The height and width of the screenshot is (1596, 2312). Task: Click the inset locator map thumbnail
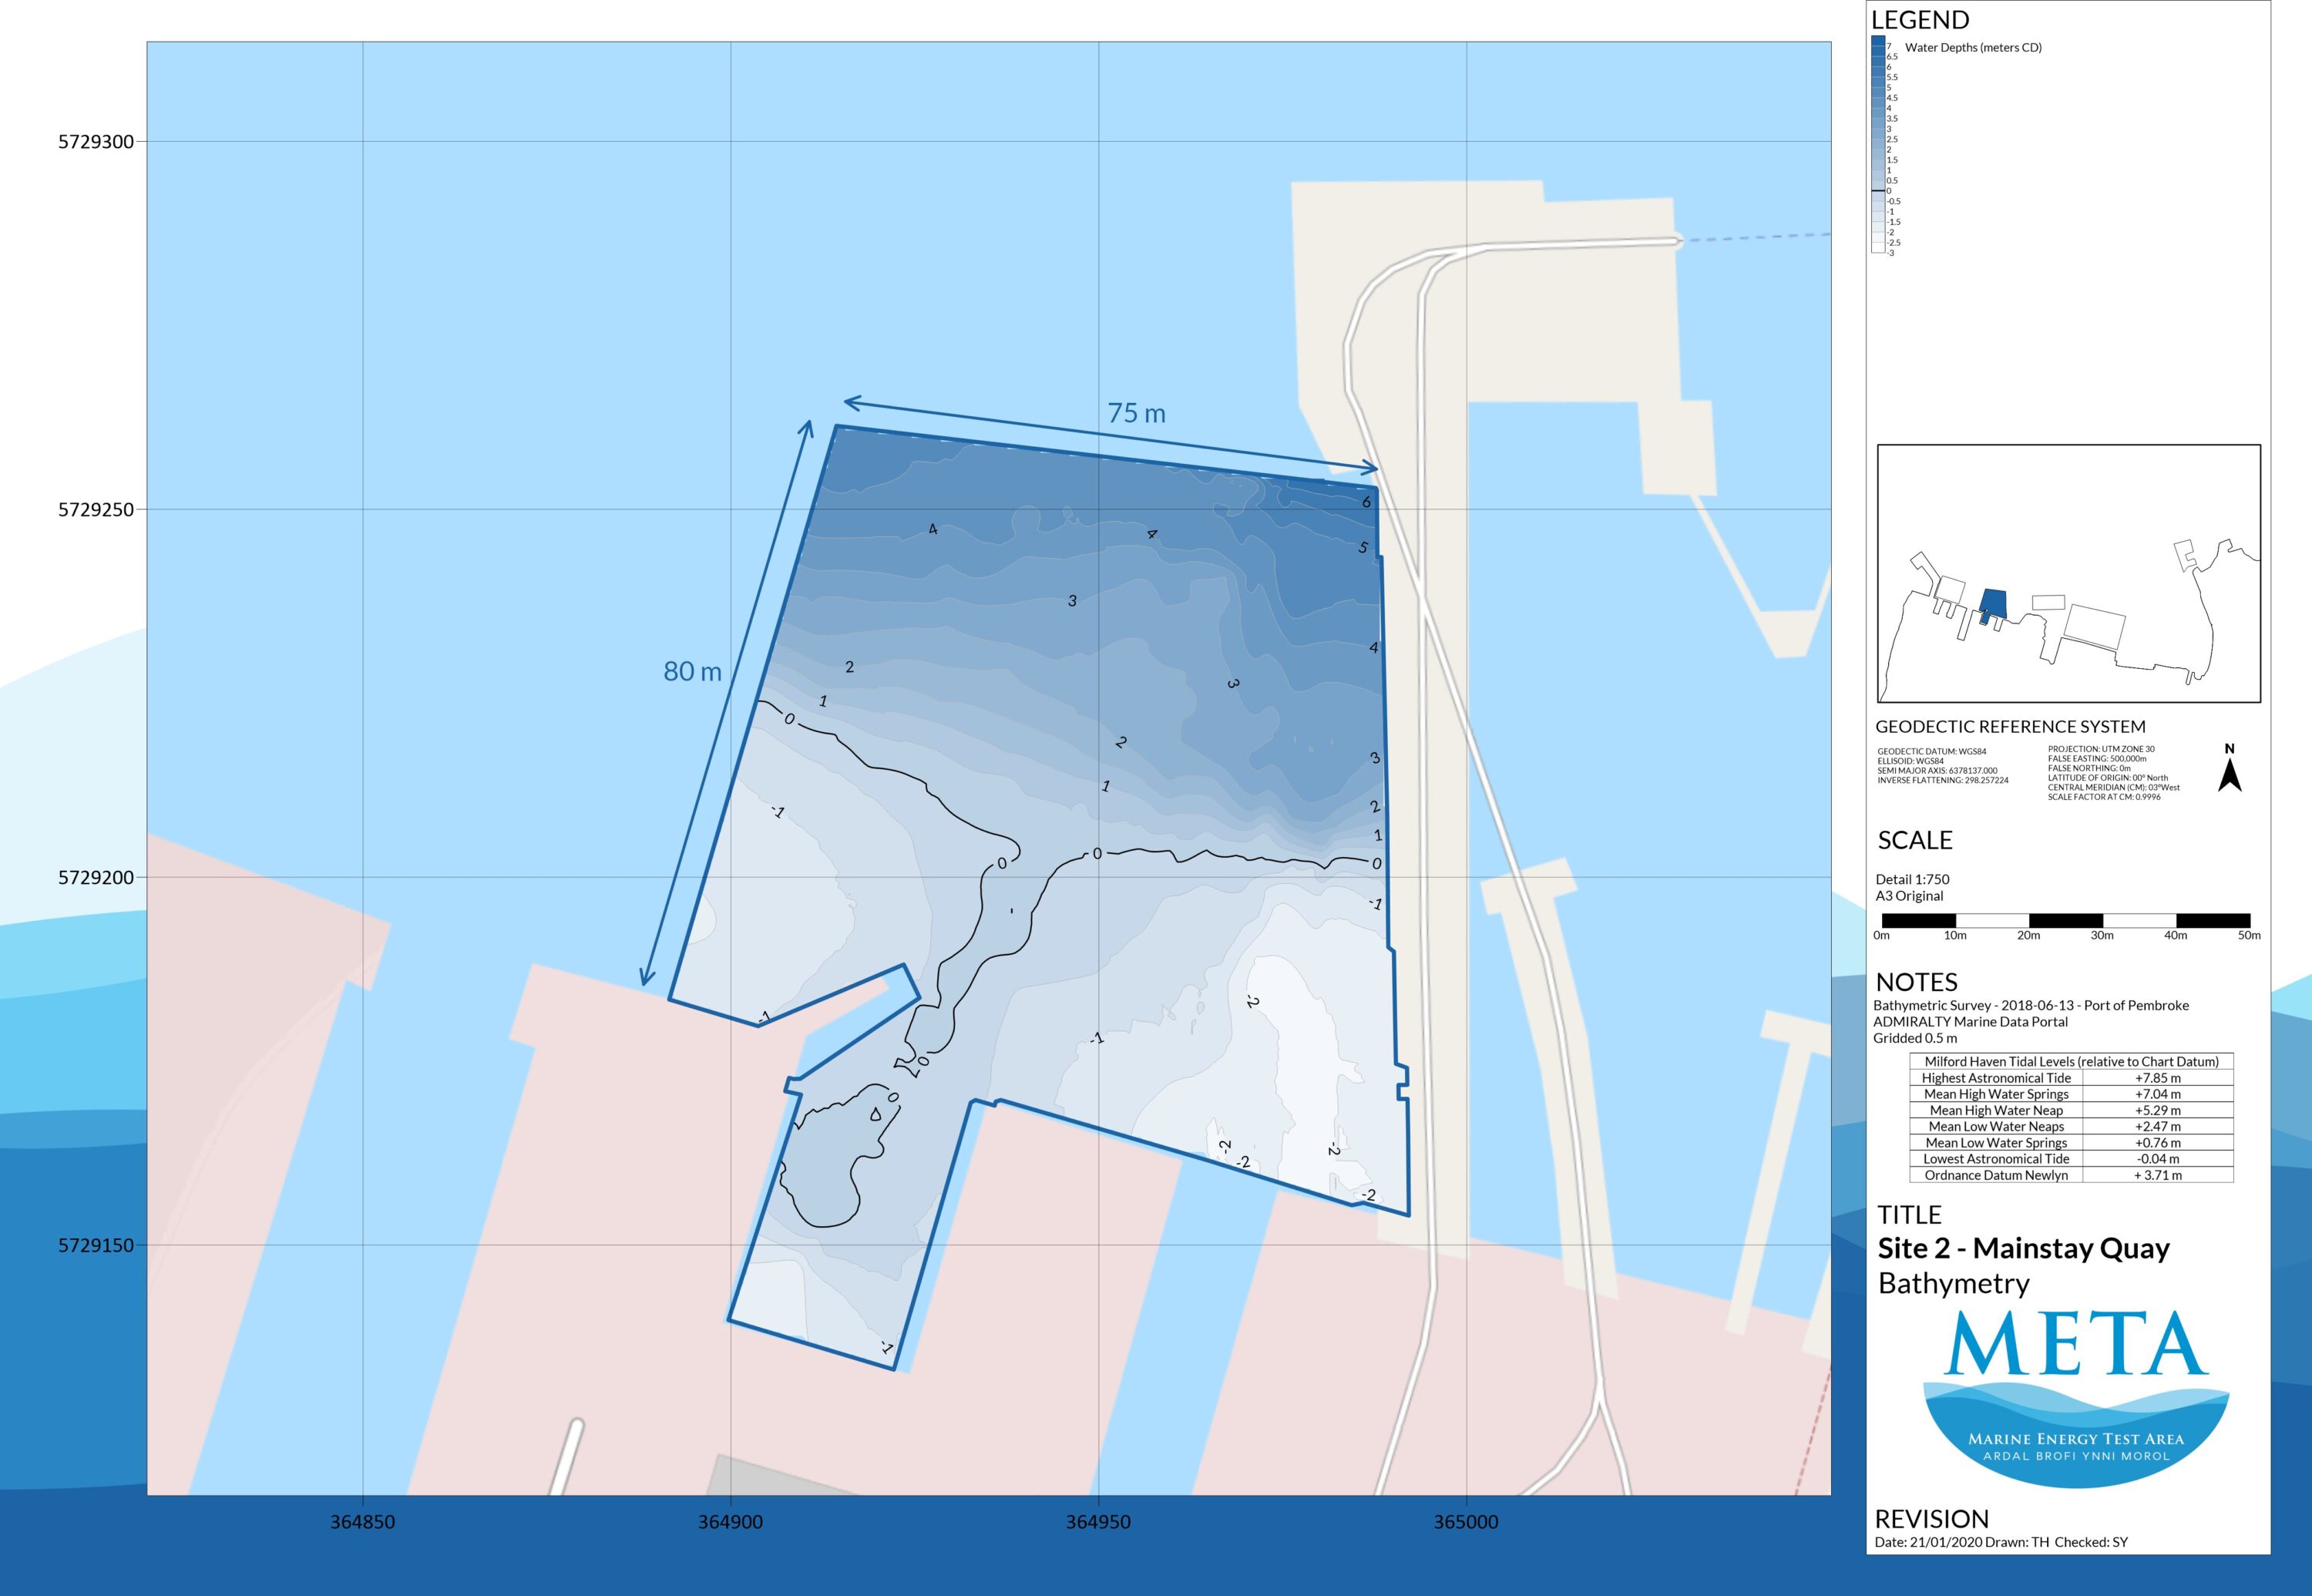click(2068, 573)
